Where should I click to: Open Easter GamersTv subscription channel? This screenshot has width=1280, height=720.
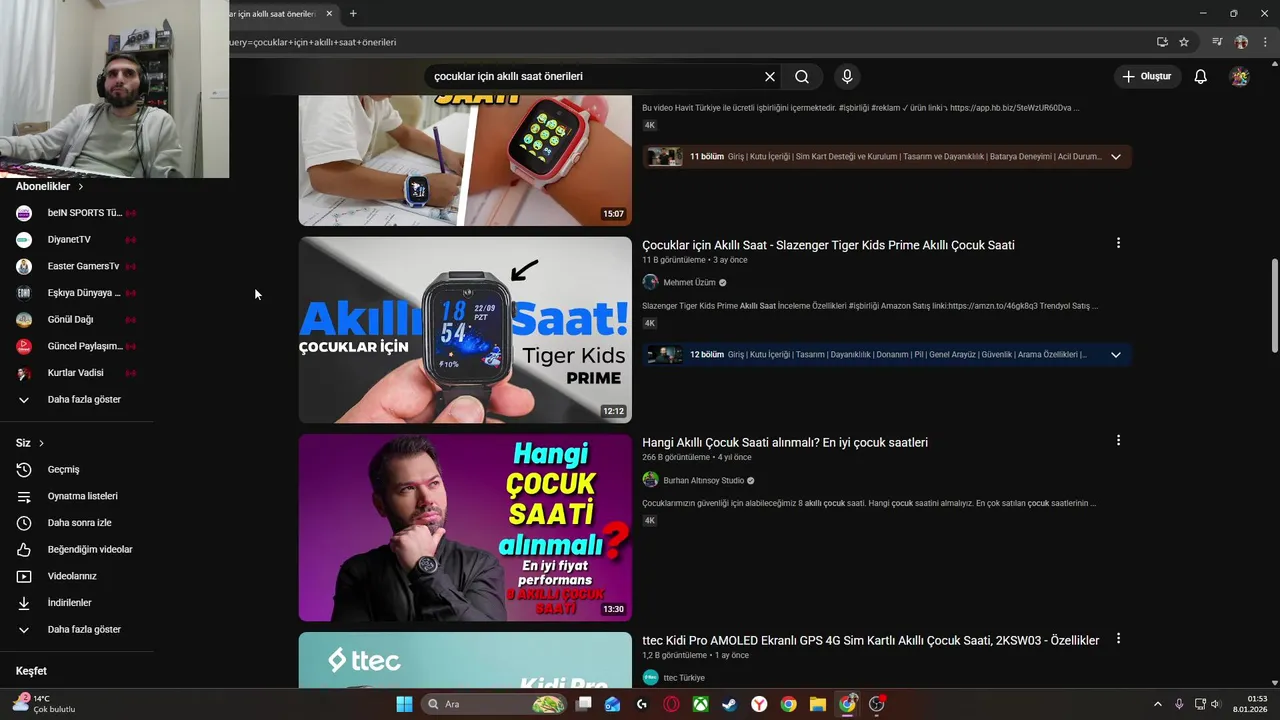coord(77,266)
